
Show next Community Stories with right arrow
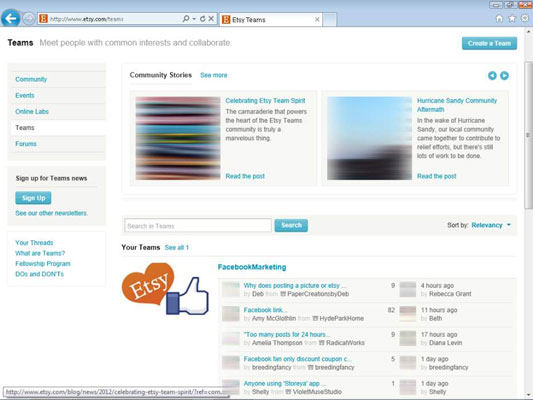click(504, 75)
